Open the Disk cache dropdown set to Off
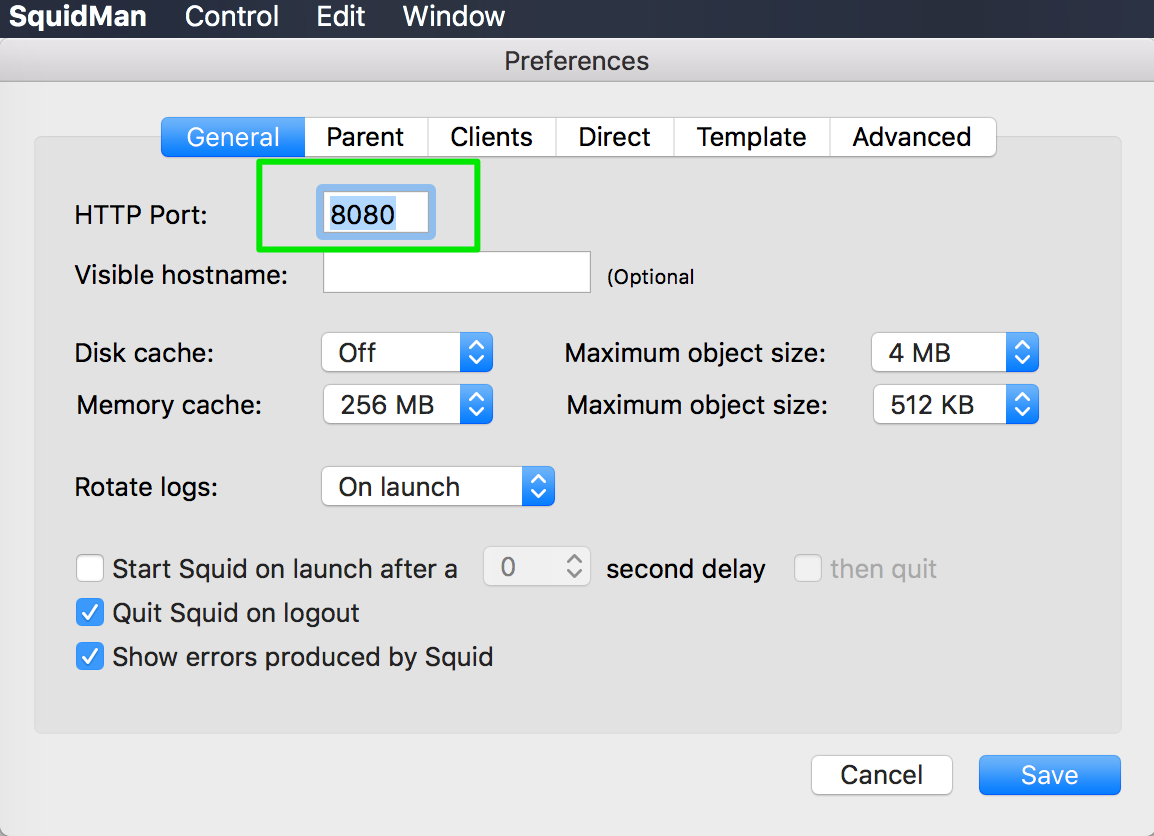 (407, 353)
